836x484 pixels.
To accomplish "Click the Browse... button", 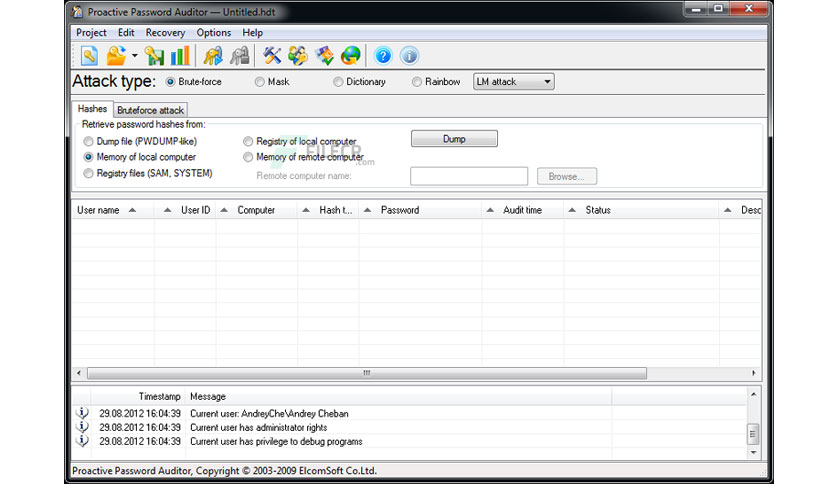I will click(567, 176).
